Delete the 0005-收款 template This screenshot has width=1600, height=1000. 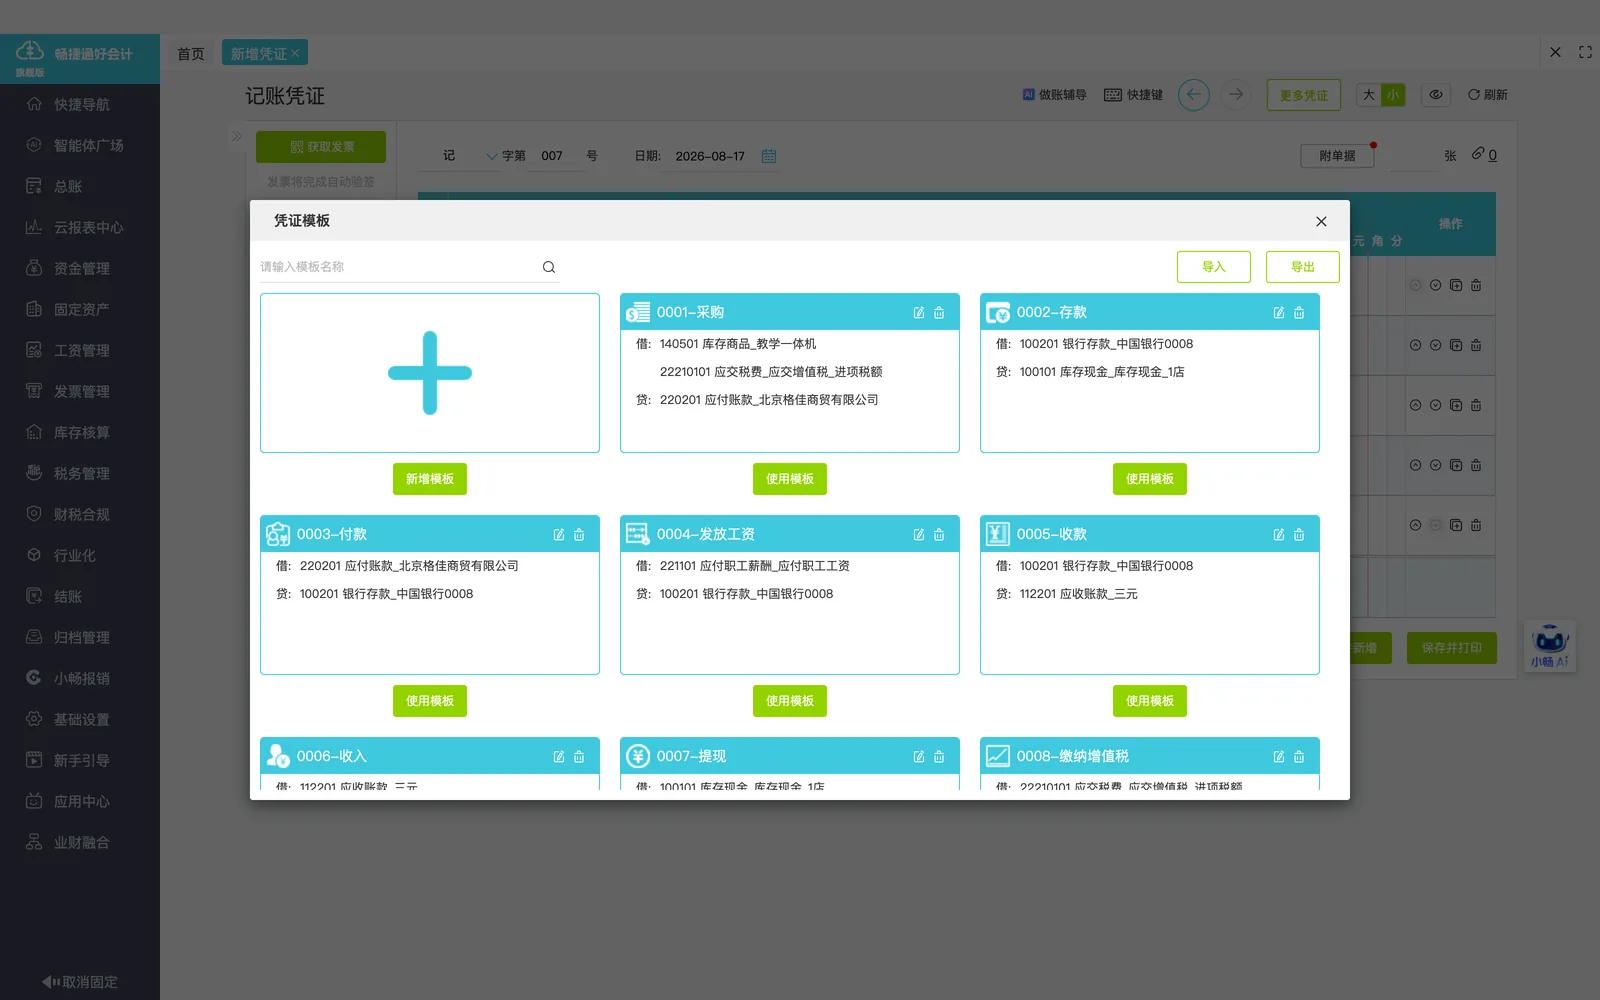point(1299,535)
